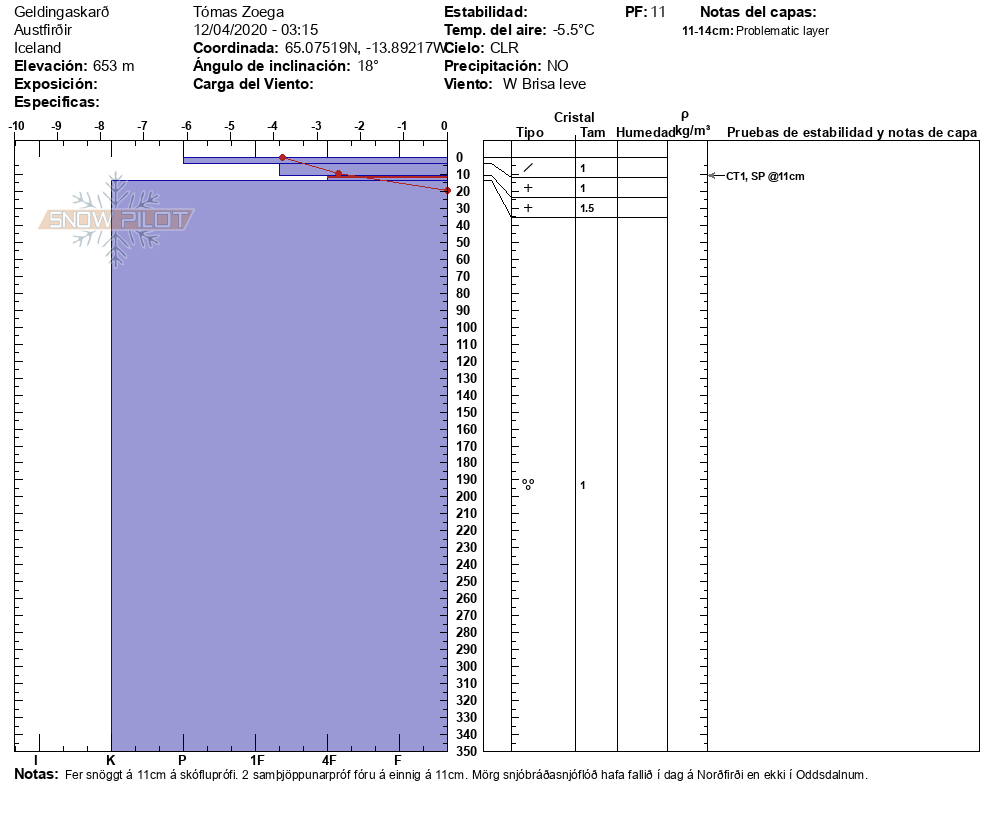The image size is (994, 840).
Task: Select grain size 1 next to the clustered circles symbol
Action: [x=583, y=485]
